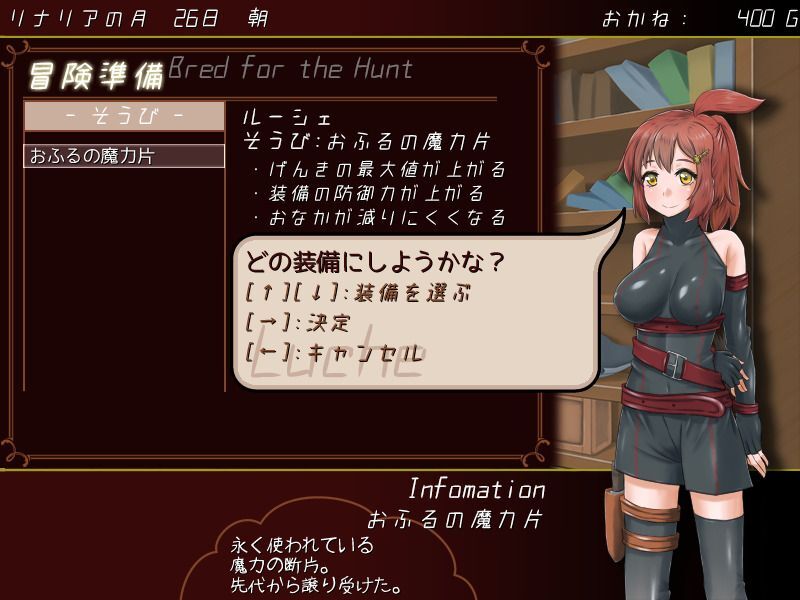Click the おかね 400 G money counter

[x=701, y=19]
